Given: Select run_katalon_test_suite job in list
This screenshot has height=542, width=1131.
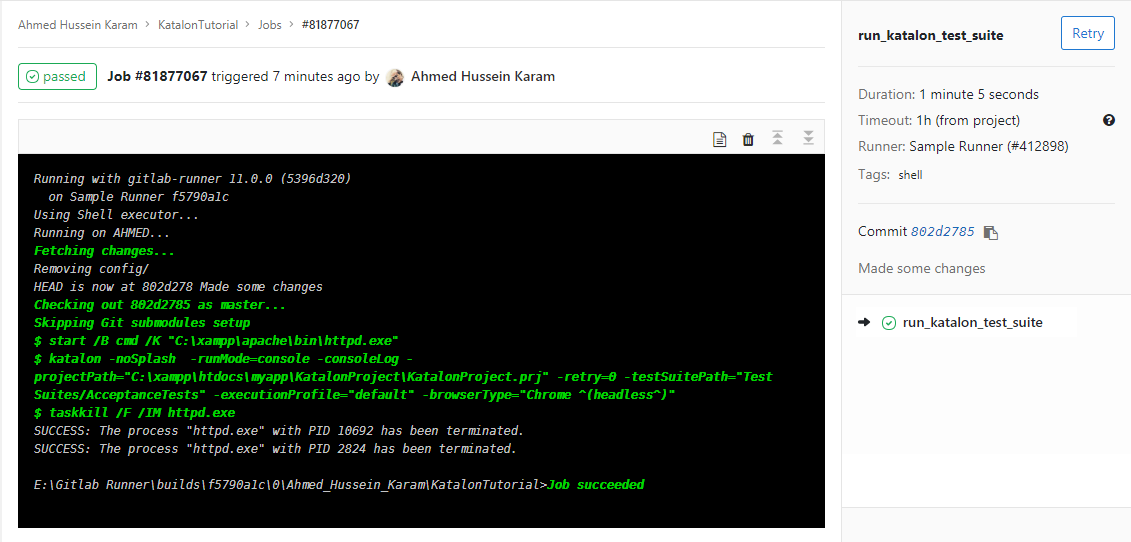Looking at the screenshot, I should [x=972, y=323].
